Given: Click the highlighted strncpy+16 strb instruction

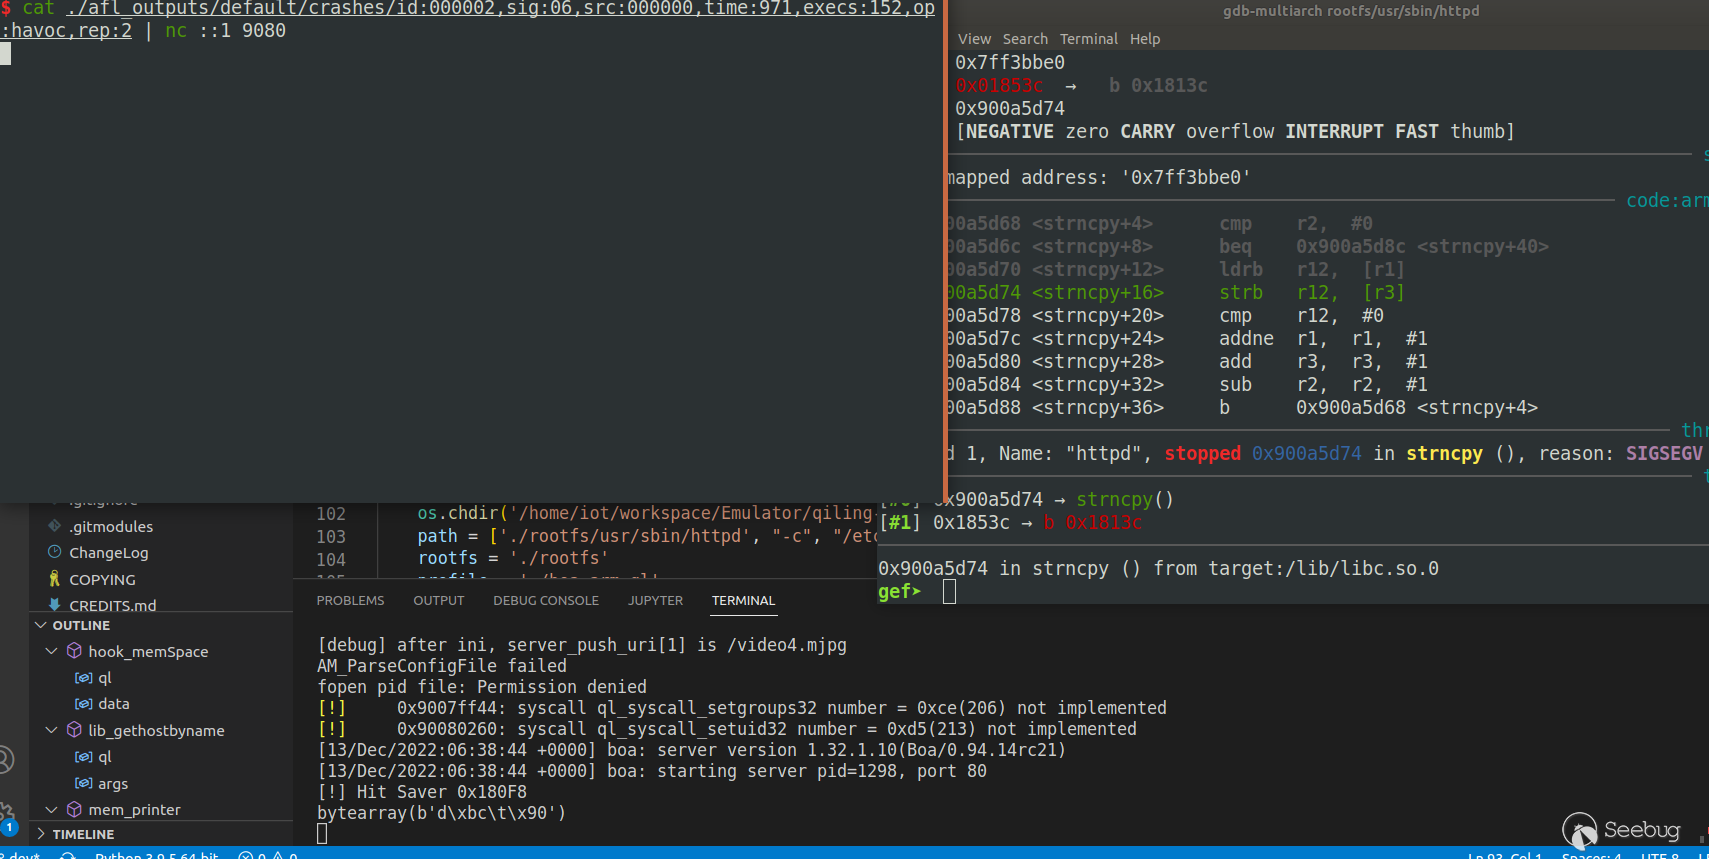Looking at the screenshot, I should 1175,293.
